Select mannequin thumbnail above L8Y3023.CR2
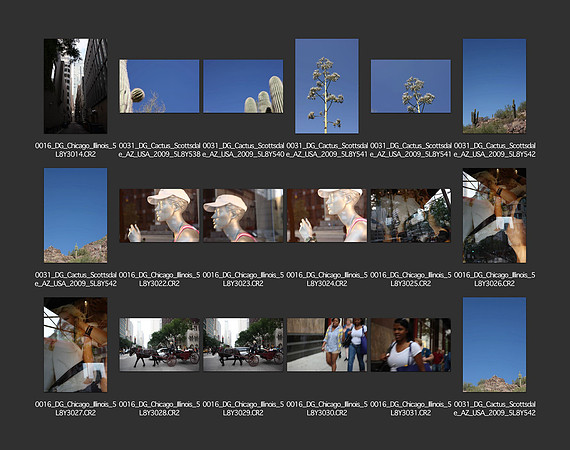The image size is (570, 450). pos(243,216)
